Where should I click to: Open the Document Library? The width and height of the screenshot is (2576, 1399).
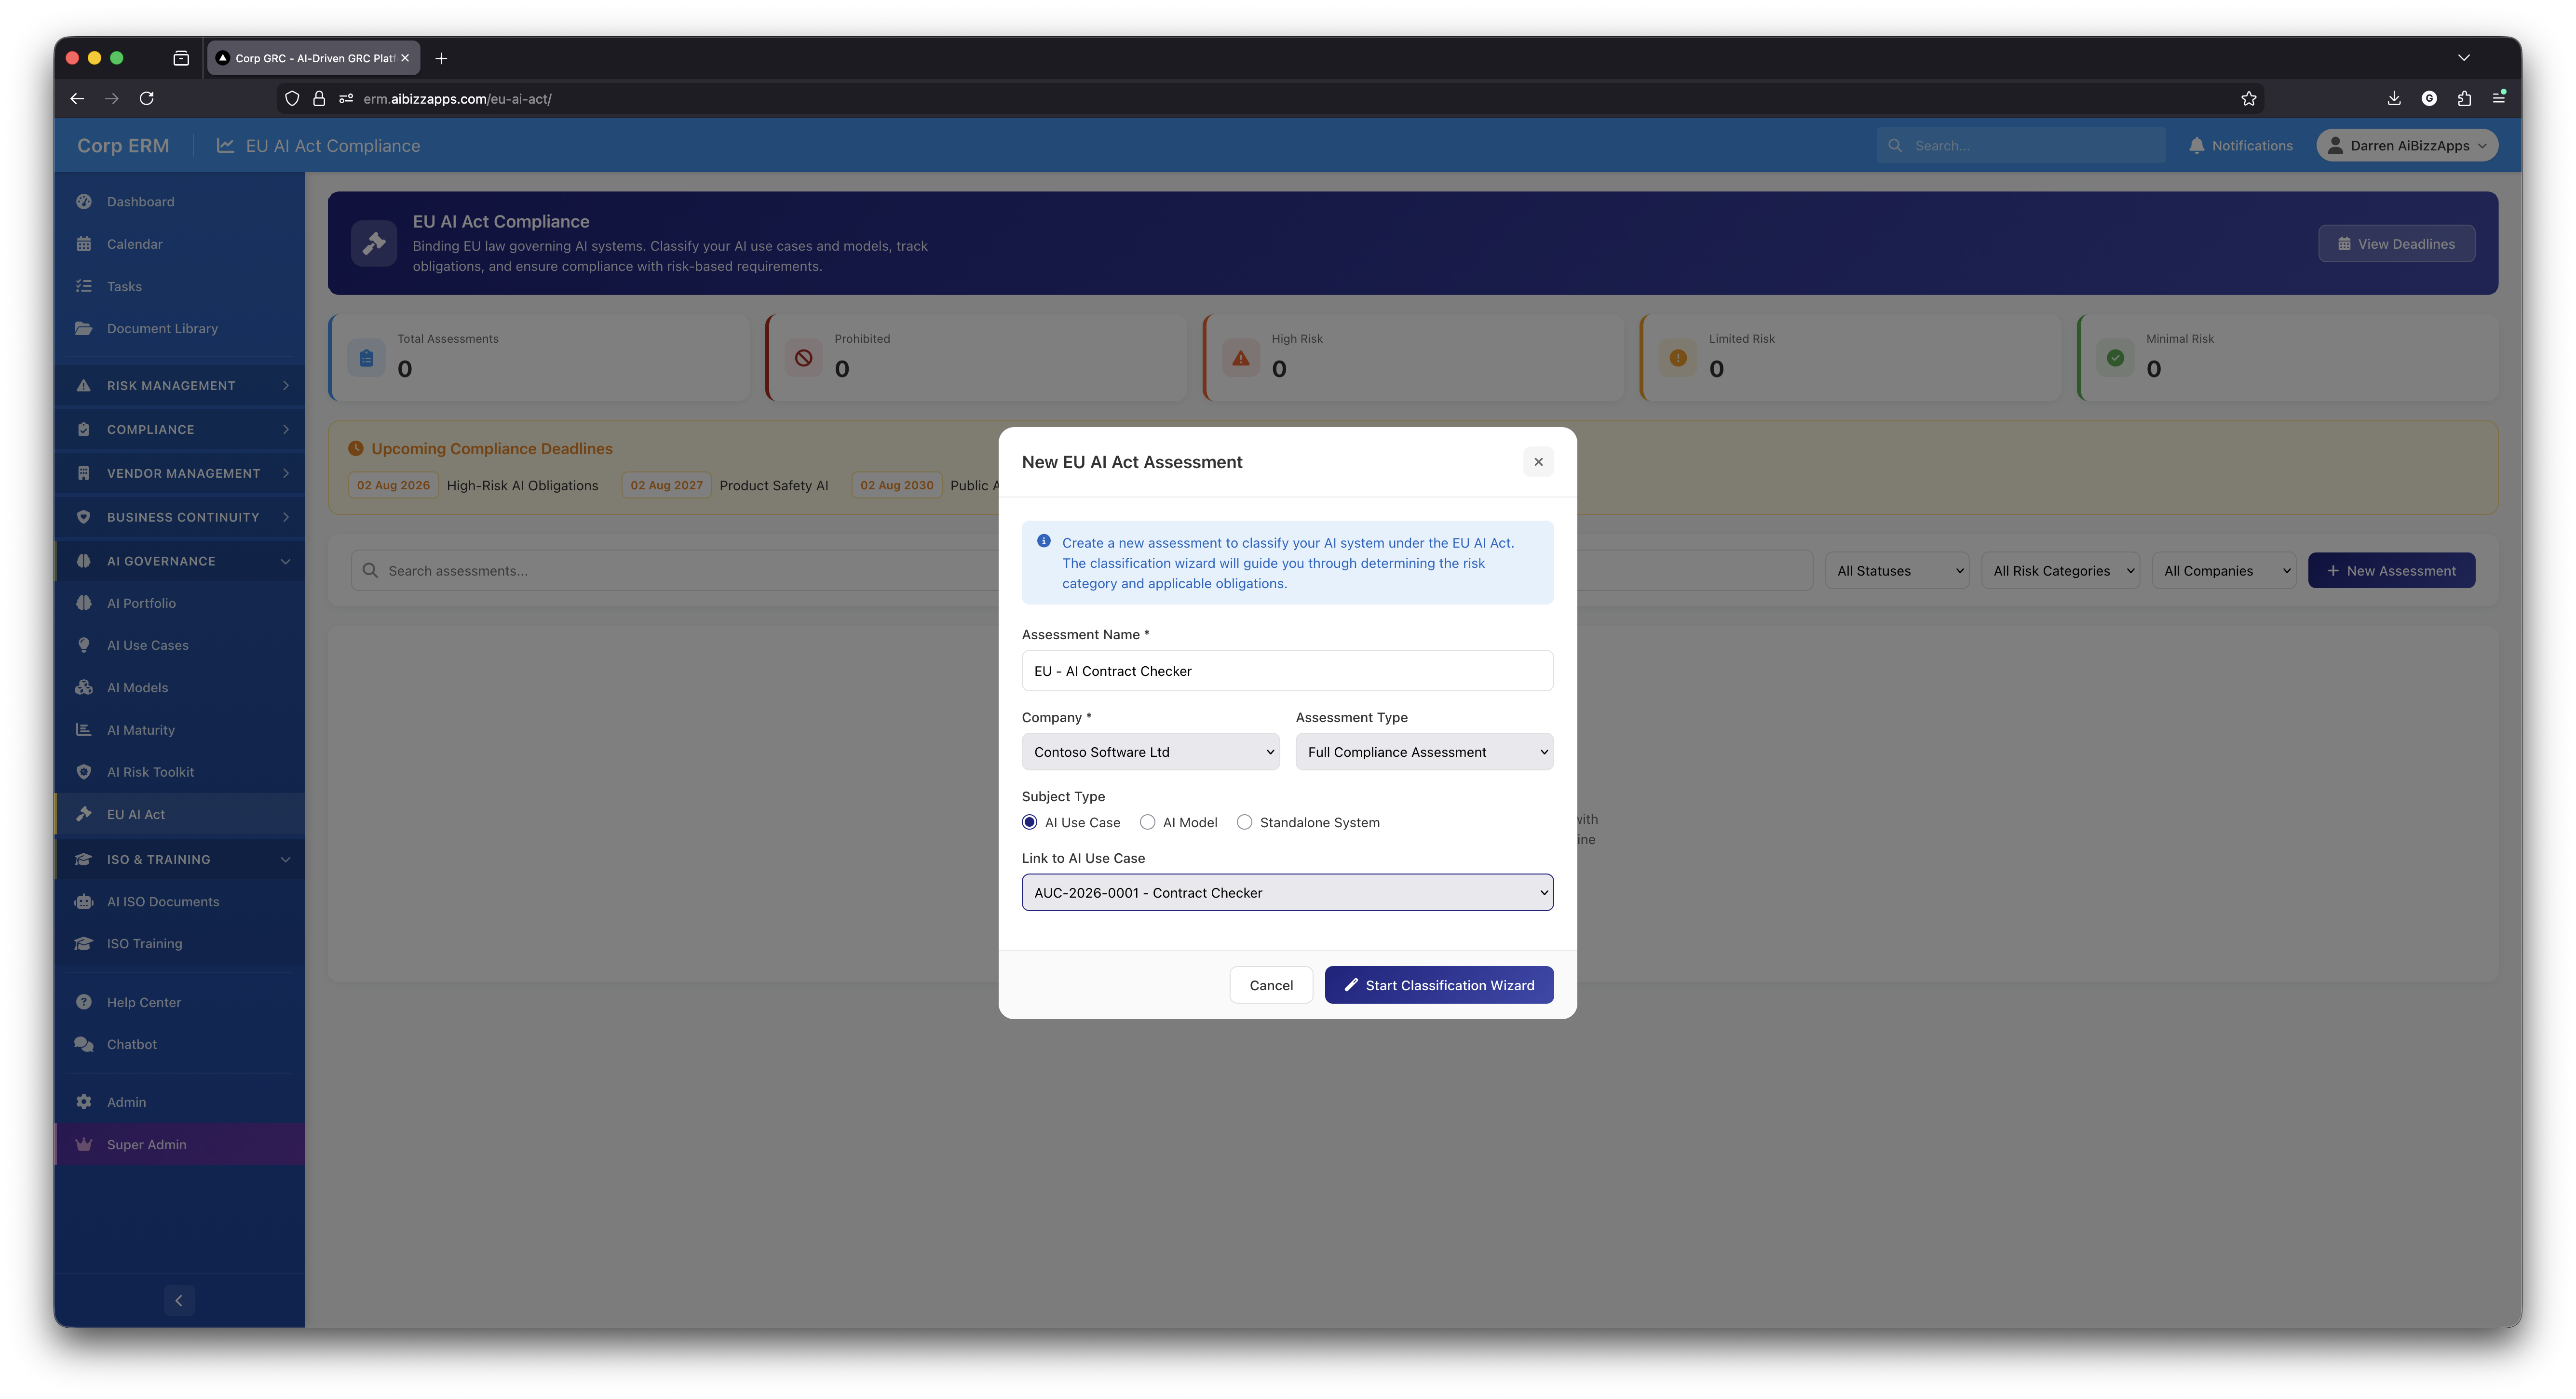pyautogui.click(x=162, y=328)
